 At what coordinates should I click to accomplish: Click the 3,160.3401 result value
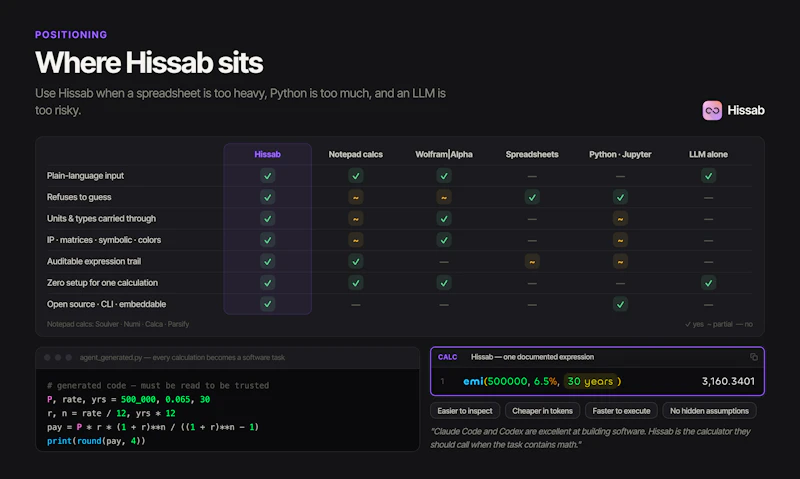728,381
